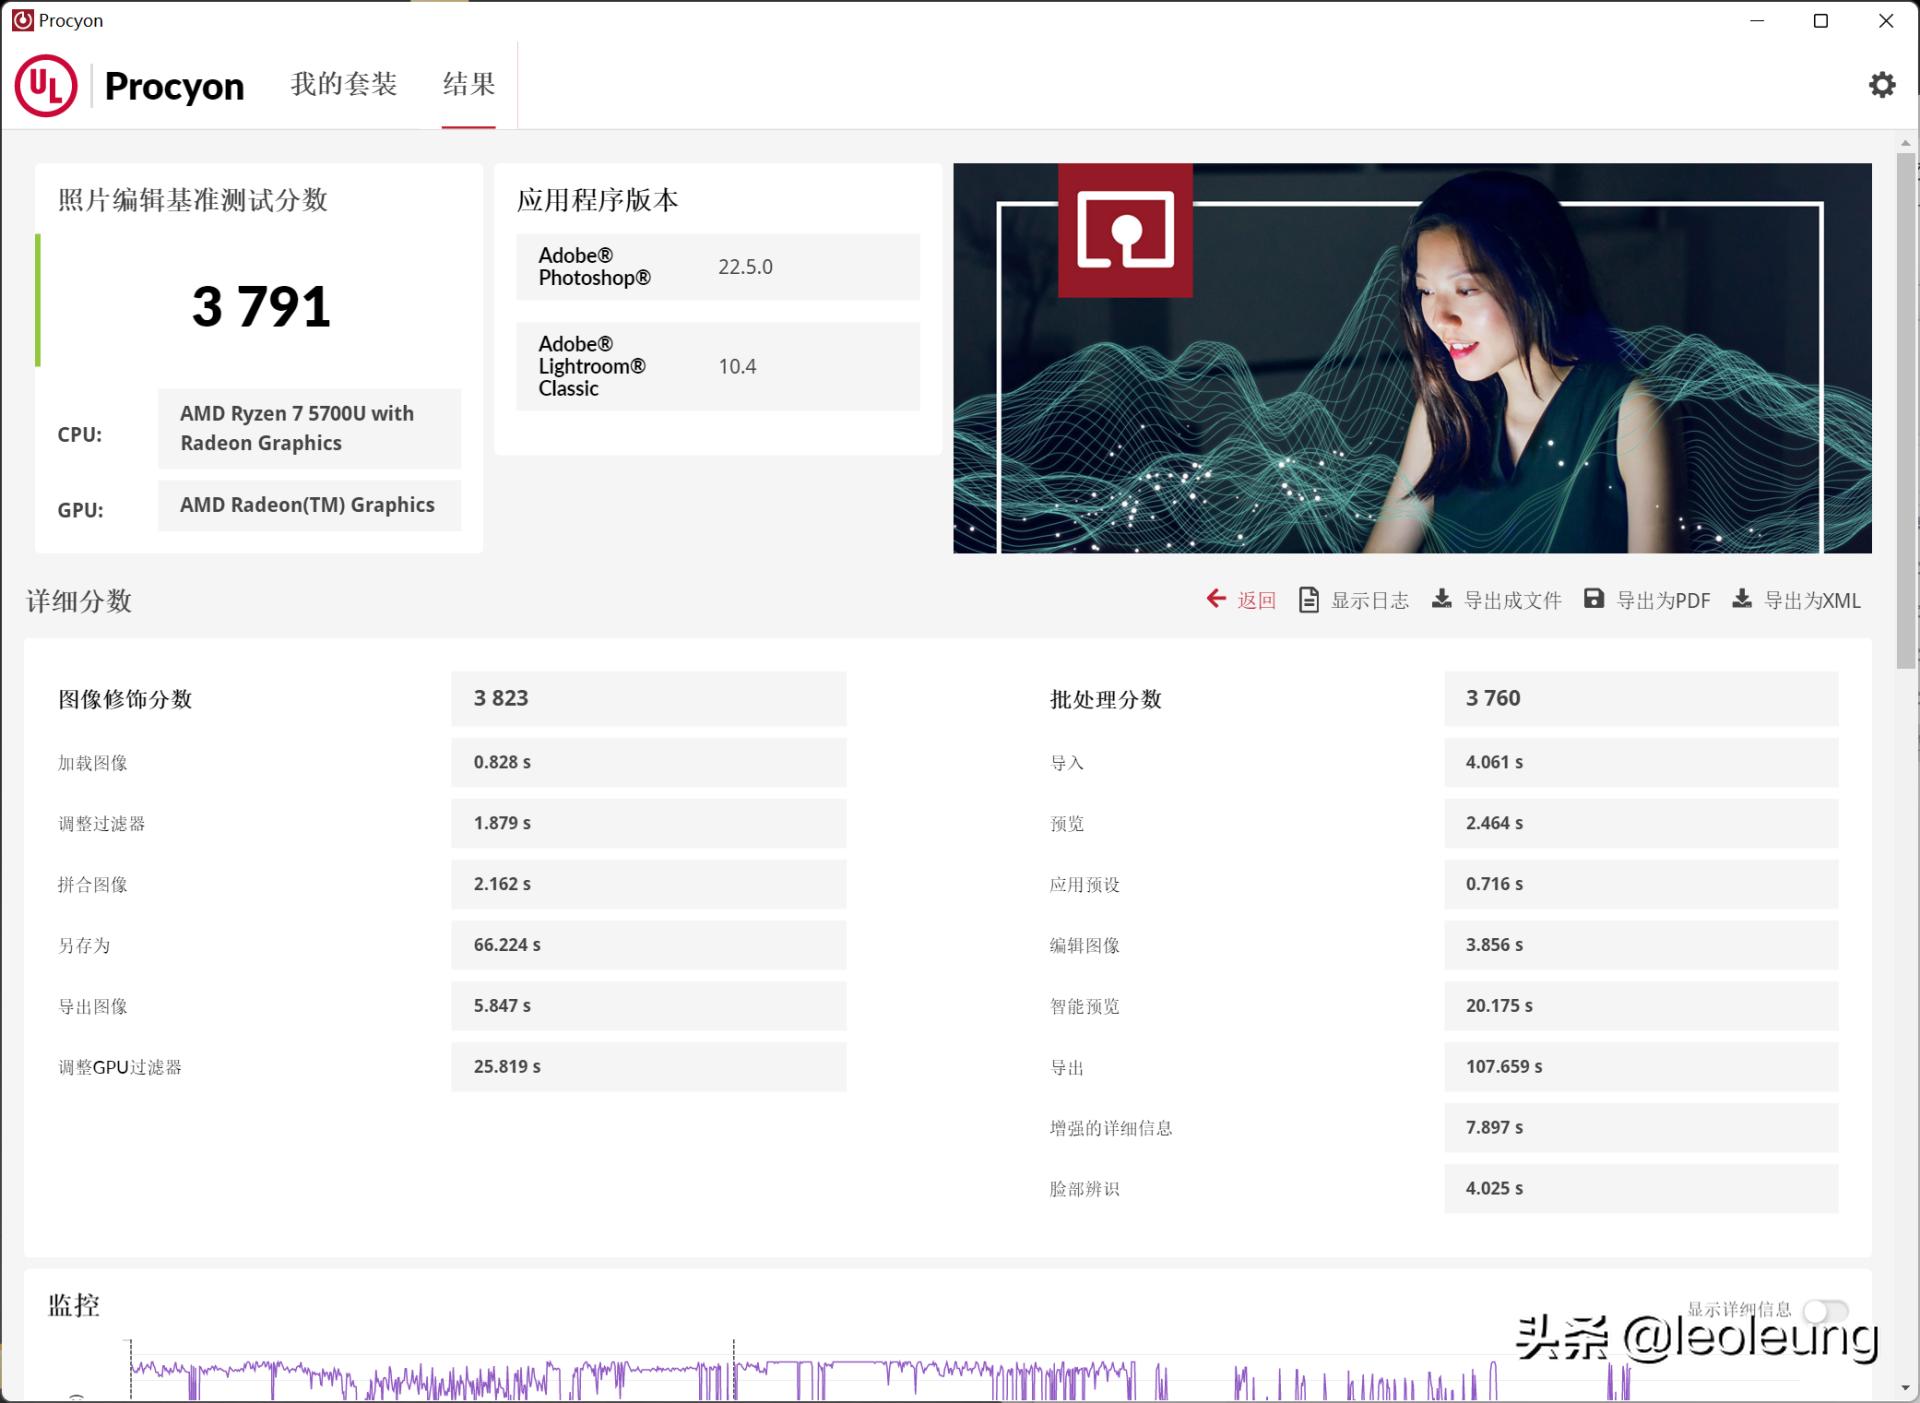The height and width of the screenshot is (1403, 1920).
Task: Click the download icon beside 导出为XML
Action: coord(1742,599)
